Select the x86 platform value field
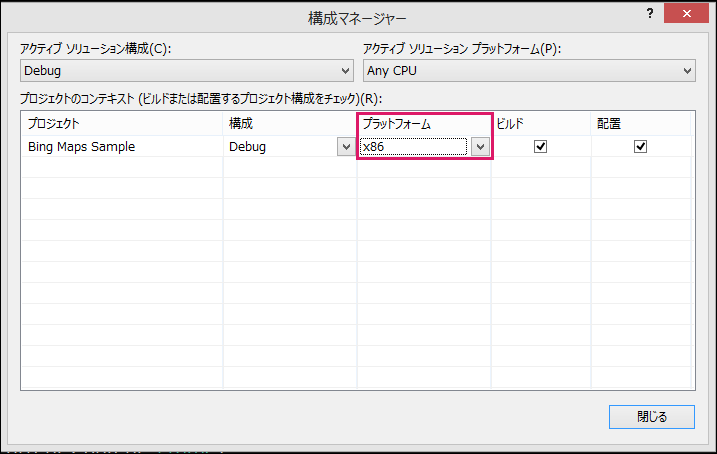Viewport: 717px width, 454px height. click(x=413, y=147)
